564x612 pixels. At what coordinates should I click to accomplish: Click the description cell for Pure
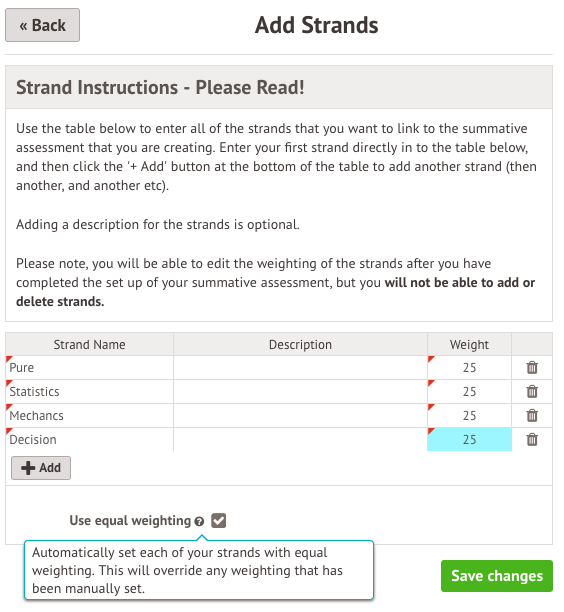300,367
